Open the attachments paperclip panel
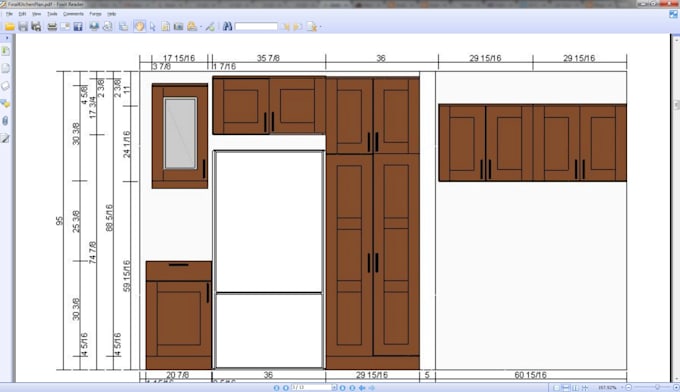Image resolution: width=680 pixels, height=392 pixels. click(x=5, y=121)
